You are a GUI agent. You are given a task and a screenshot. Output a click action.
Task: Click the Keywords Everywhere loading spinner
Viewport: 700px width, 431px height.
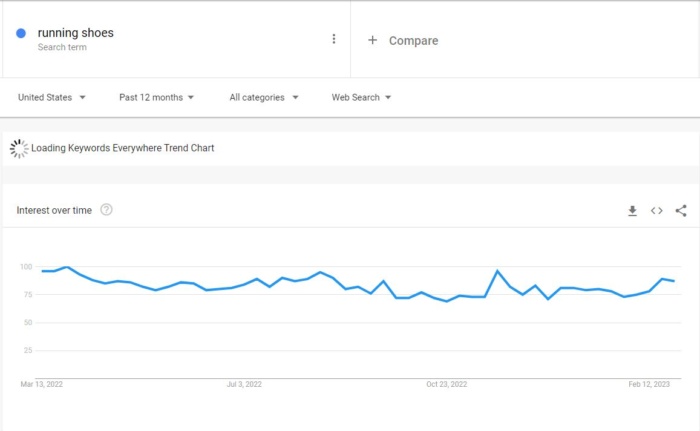19,148
